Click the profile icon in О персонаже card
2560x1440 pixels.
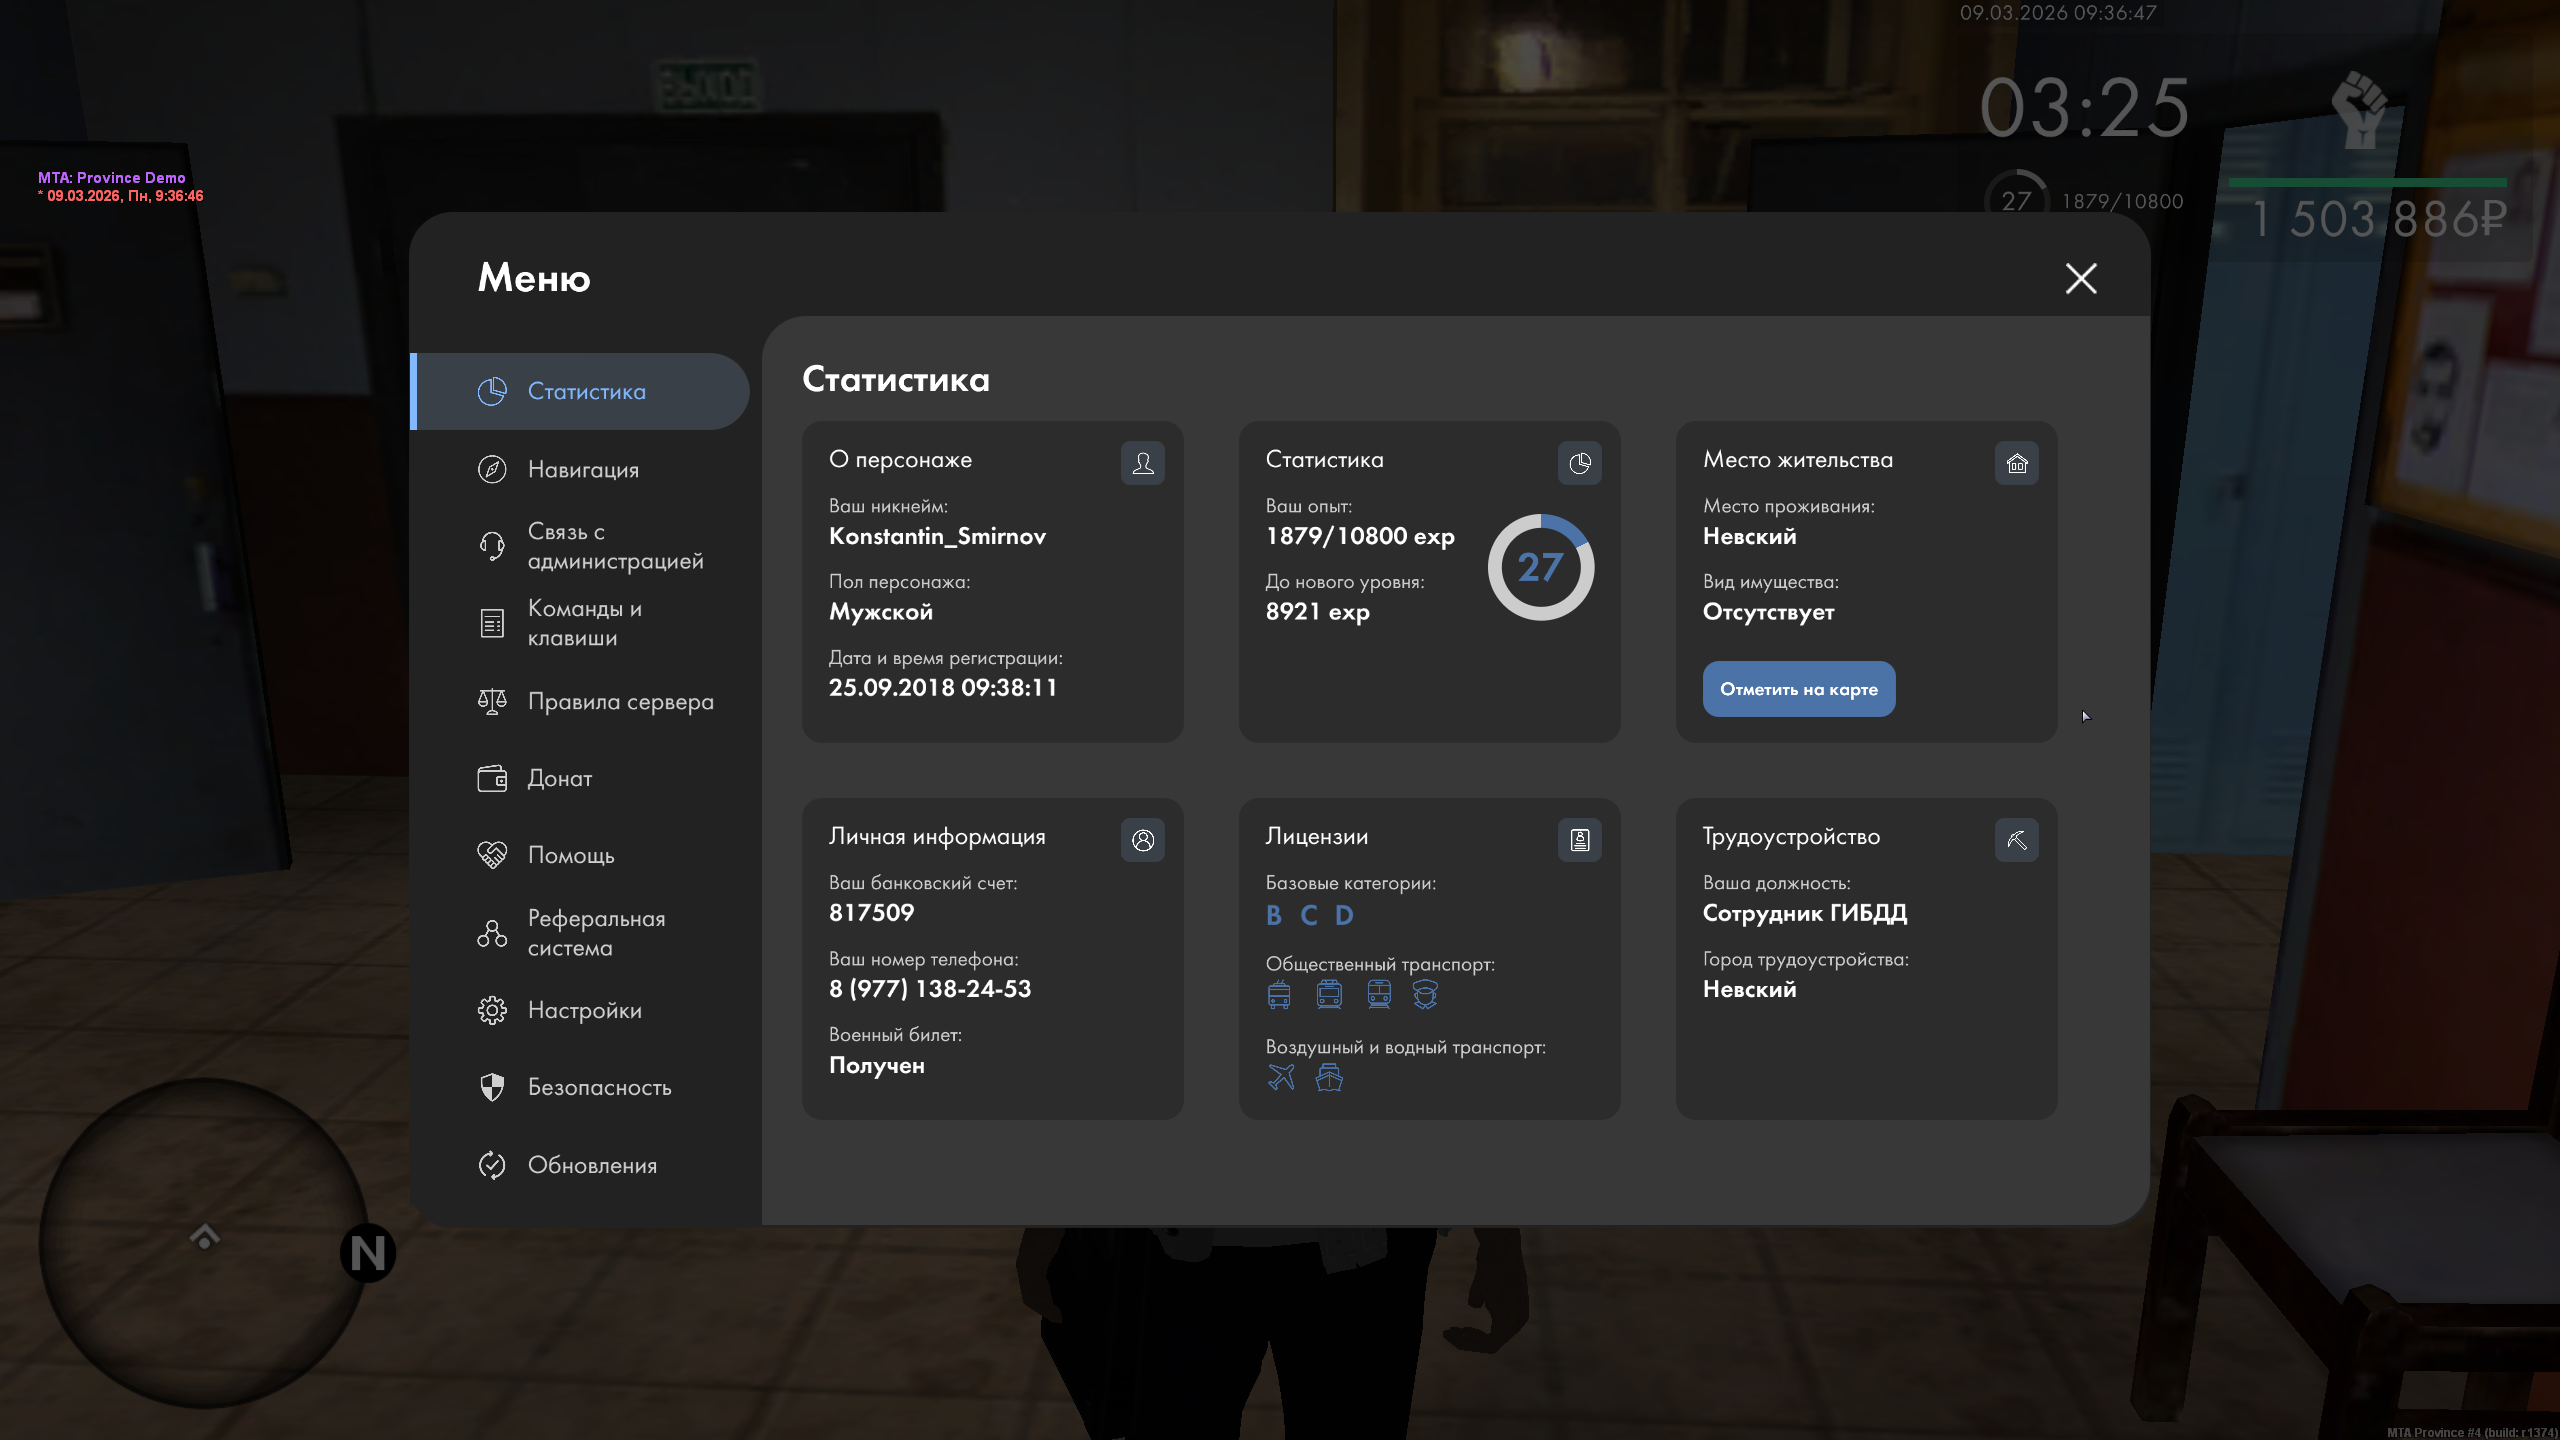pyautogui.click(x=1142, y=463)
